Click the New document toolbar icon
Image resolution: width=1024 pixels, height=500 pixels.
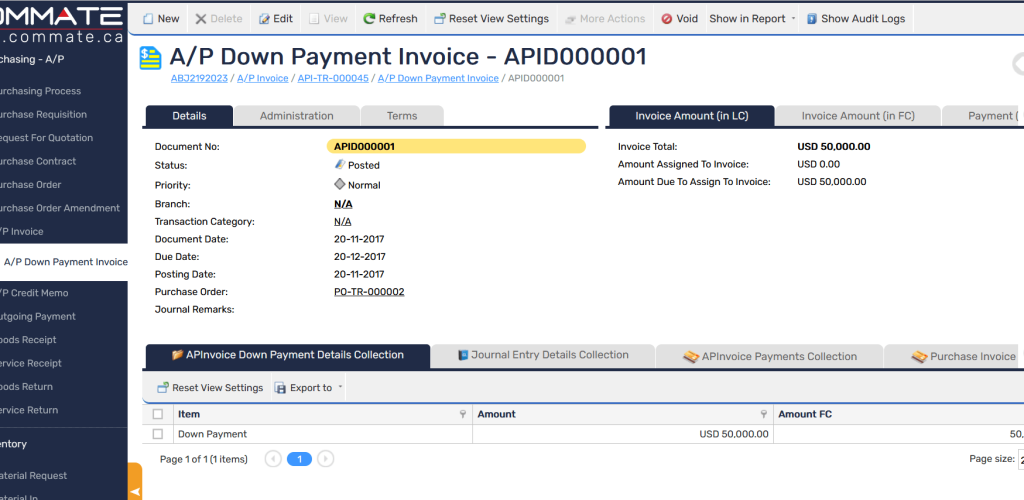tap(148, 19)
